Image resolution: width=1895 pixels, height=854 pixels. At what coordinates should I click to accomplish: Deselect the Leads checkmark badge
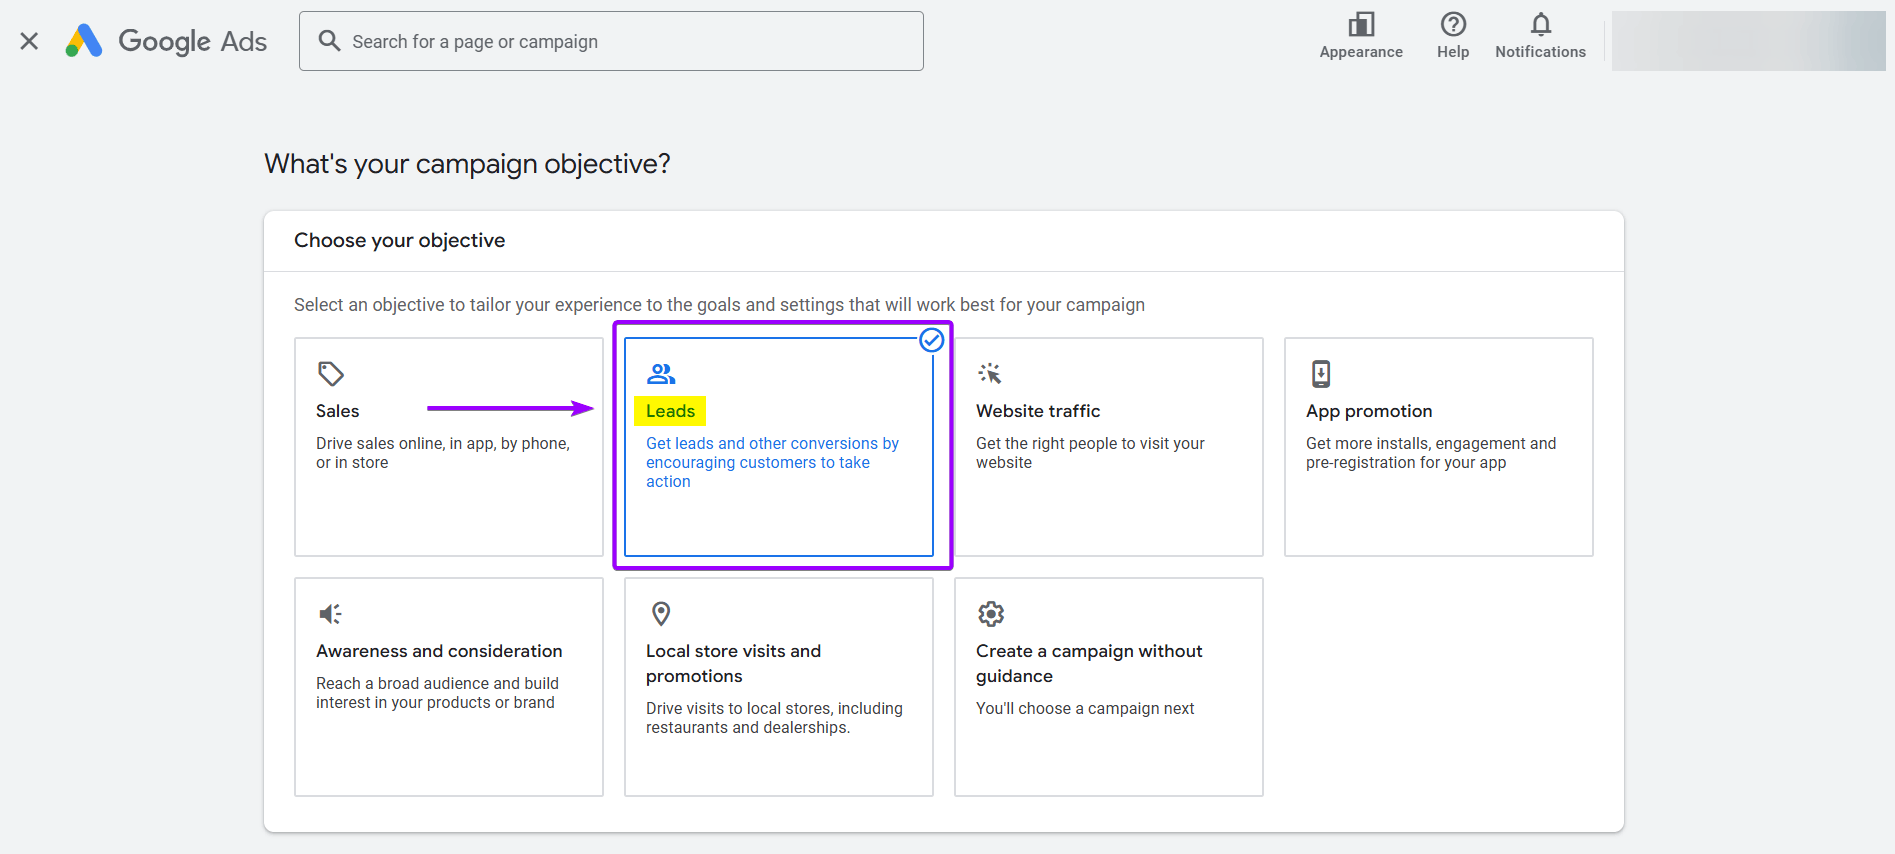[931, 340]
